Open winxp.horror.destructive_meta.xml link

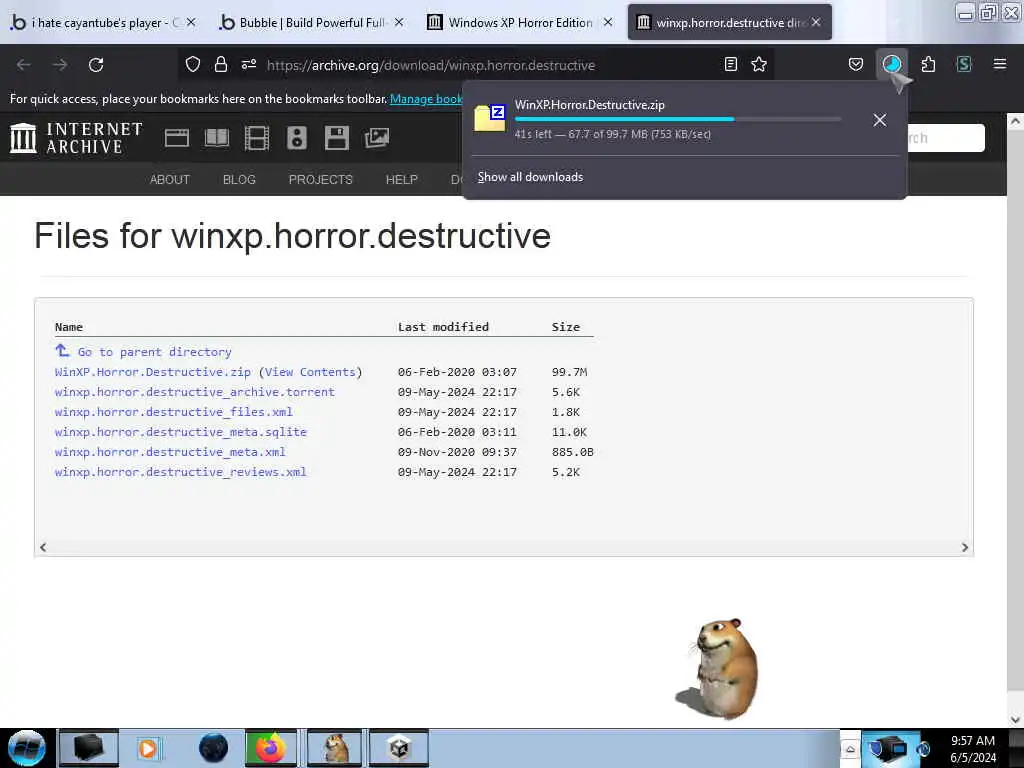170,452
